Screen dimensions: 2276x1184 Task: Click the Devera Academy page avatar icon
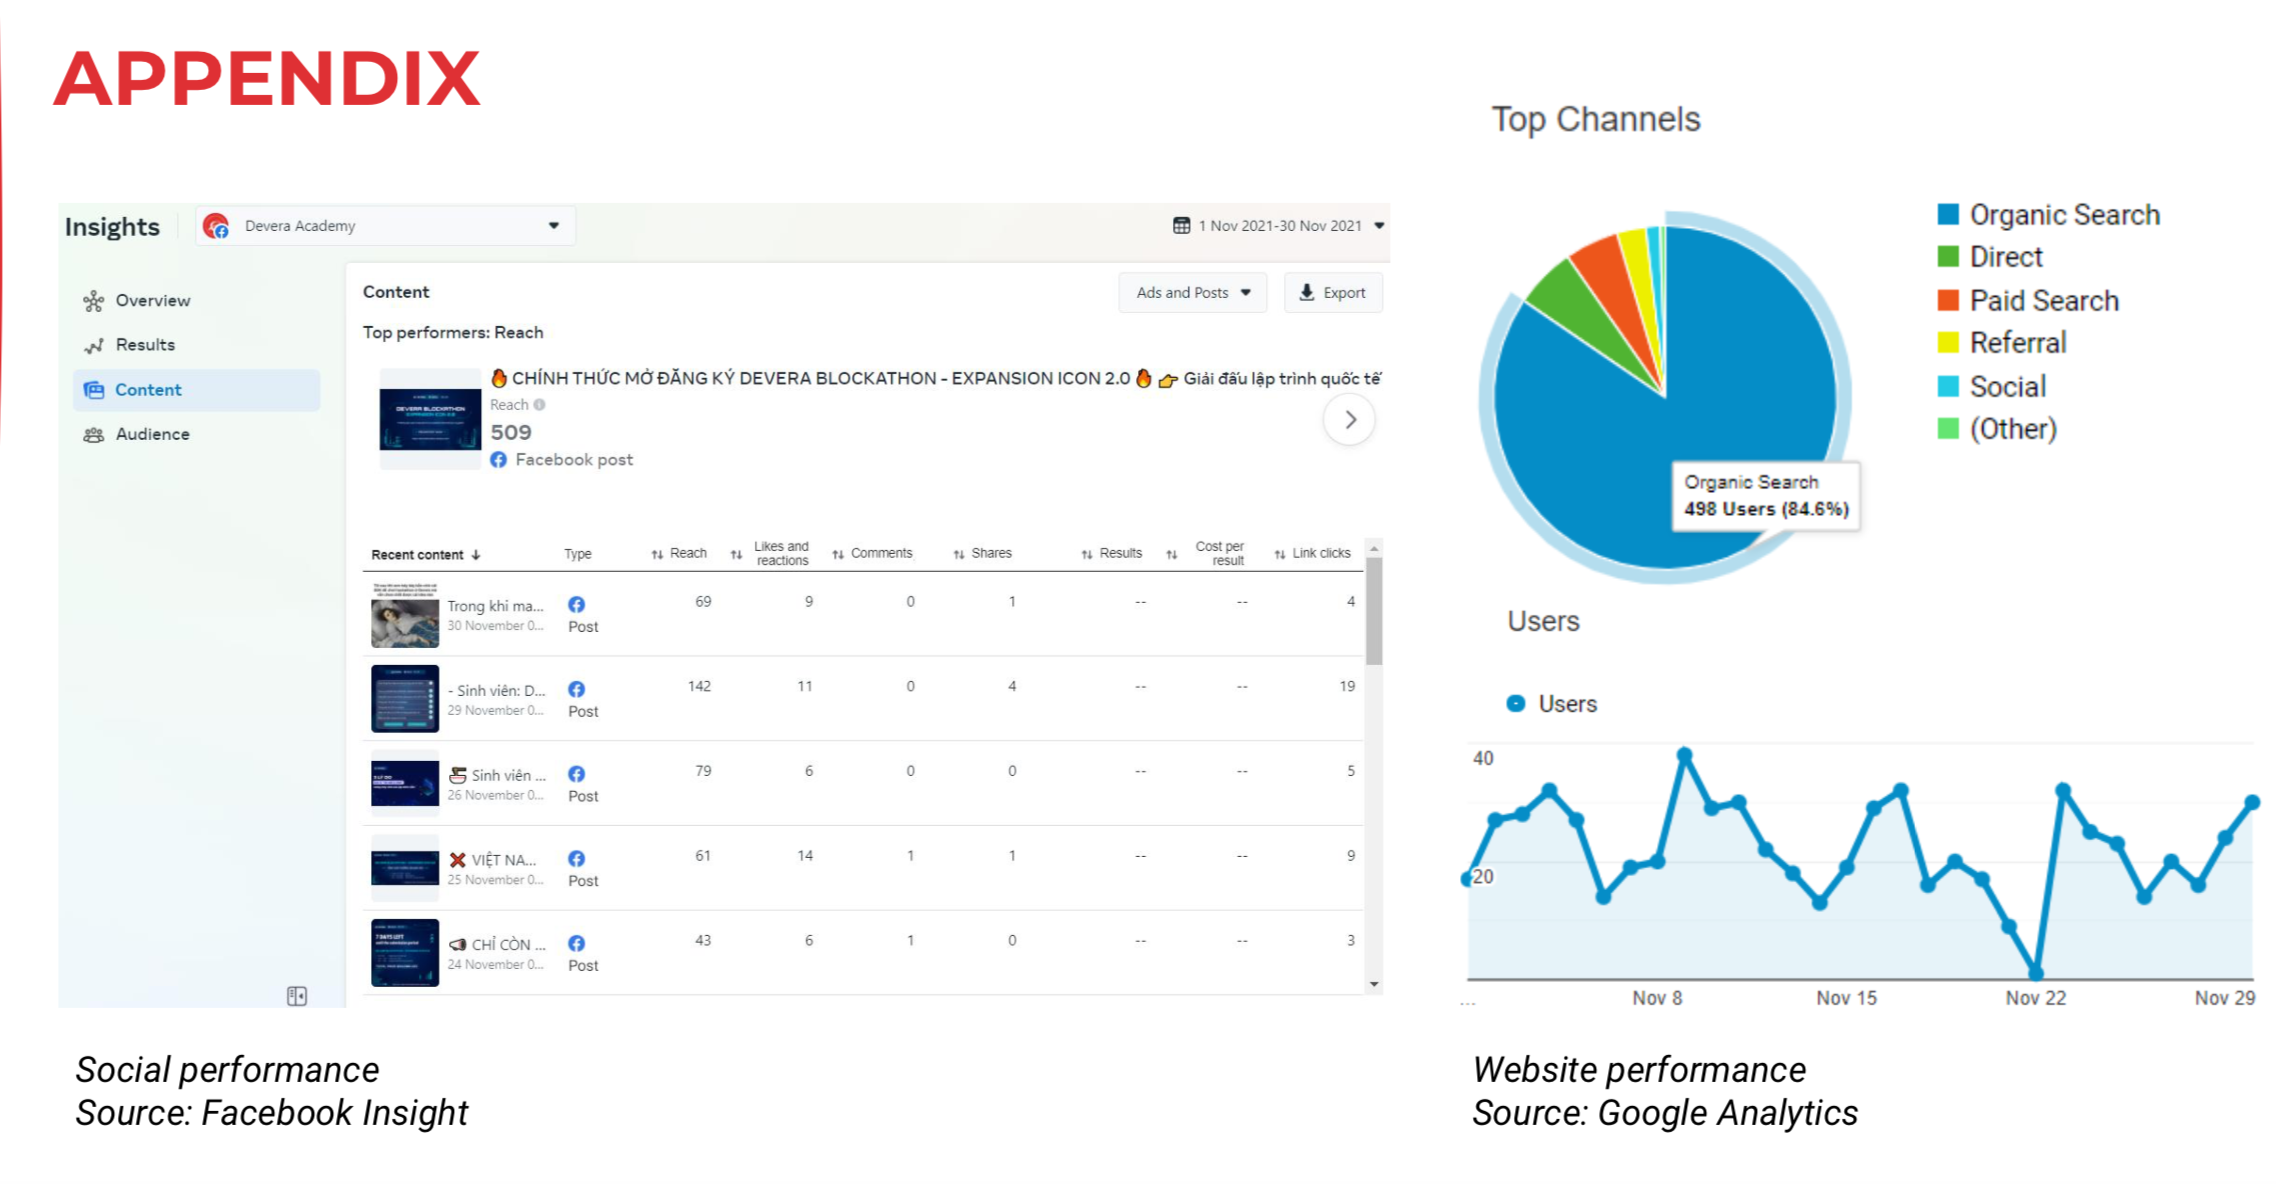[x=216, y=226]
